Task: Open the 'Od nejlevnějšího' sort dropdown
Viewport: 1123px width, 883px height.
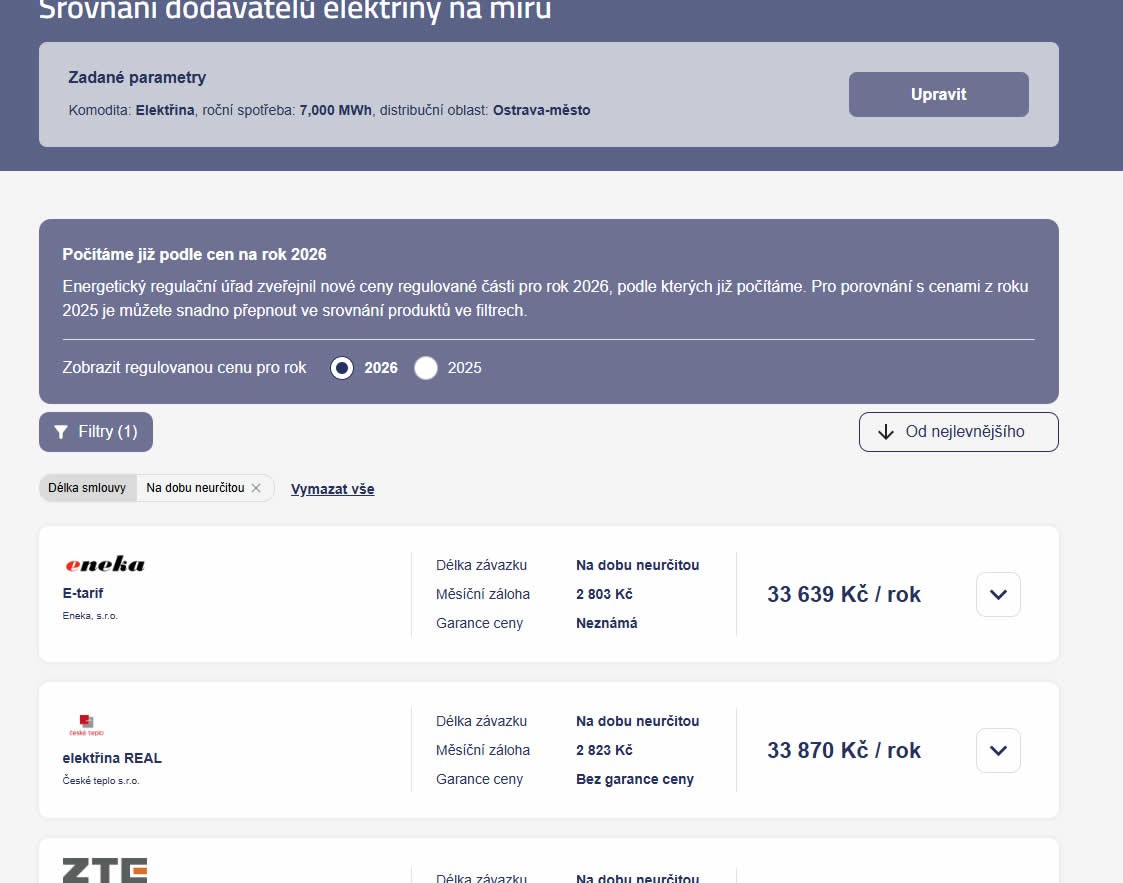Action: coord(958,432)
